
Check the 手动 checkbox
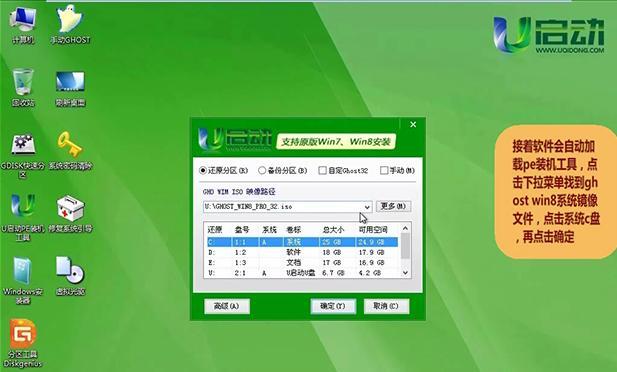[x=384, y=170]
